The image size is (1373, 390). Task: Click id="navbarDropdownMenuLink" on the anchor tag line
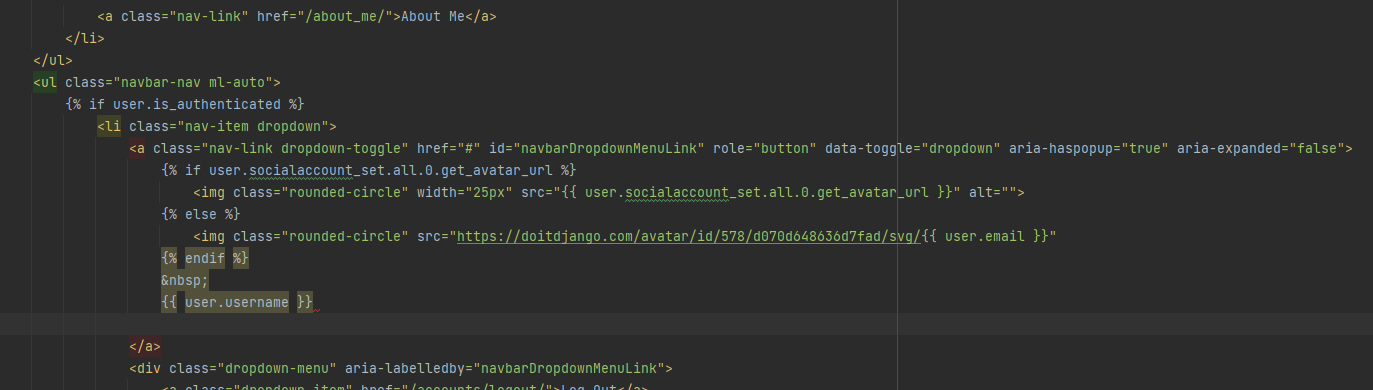[596, 148]
